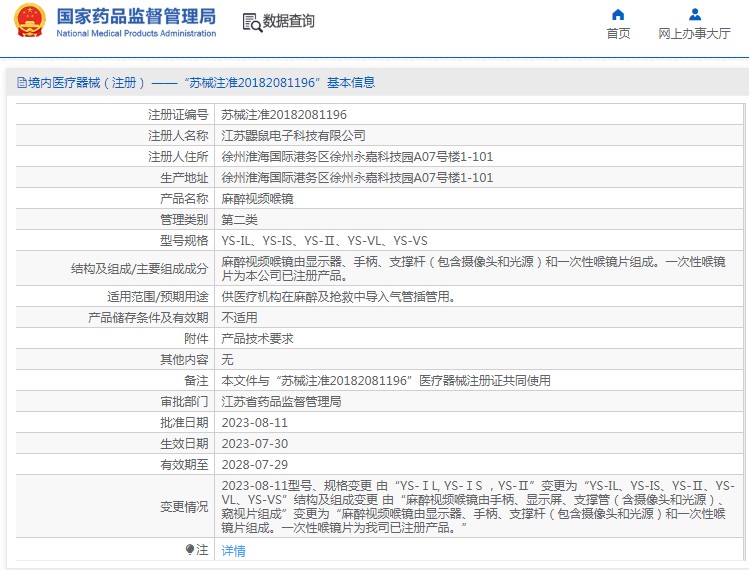Select the change history text starting 2023-08-11型号
This screenshot has height=570, width=749.
click(x=478, y=507)
